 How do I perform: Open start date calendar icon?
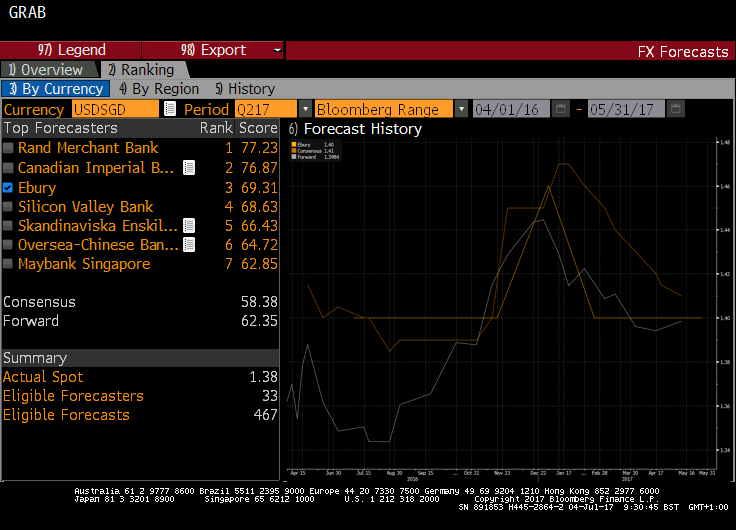tap(560, 109)
